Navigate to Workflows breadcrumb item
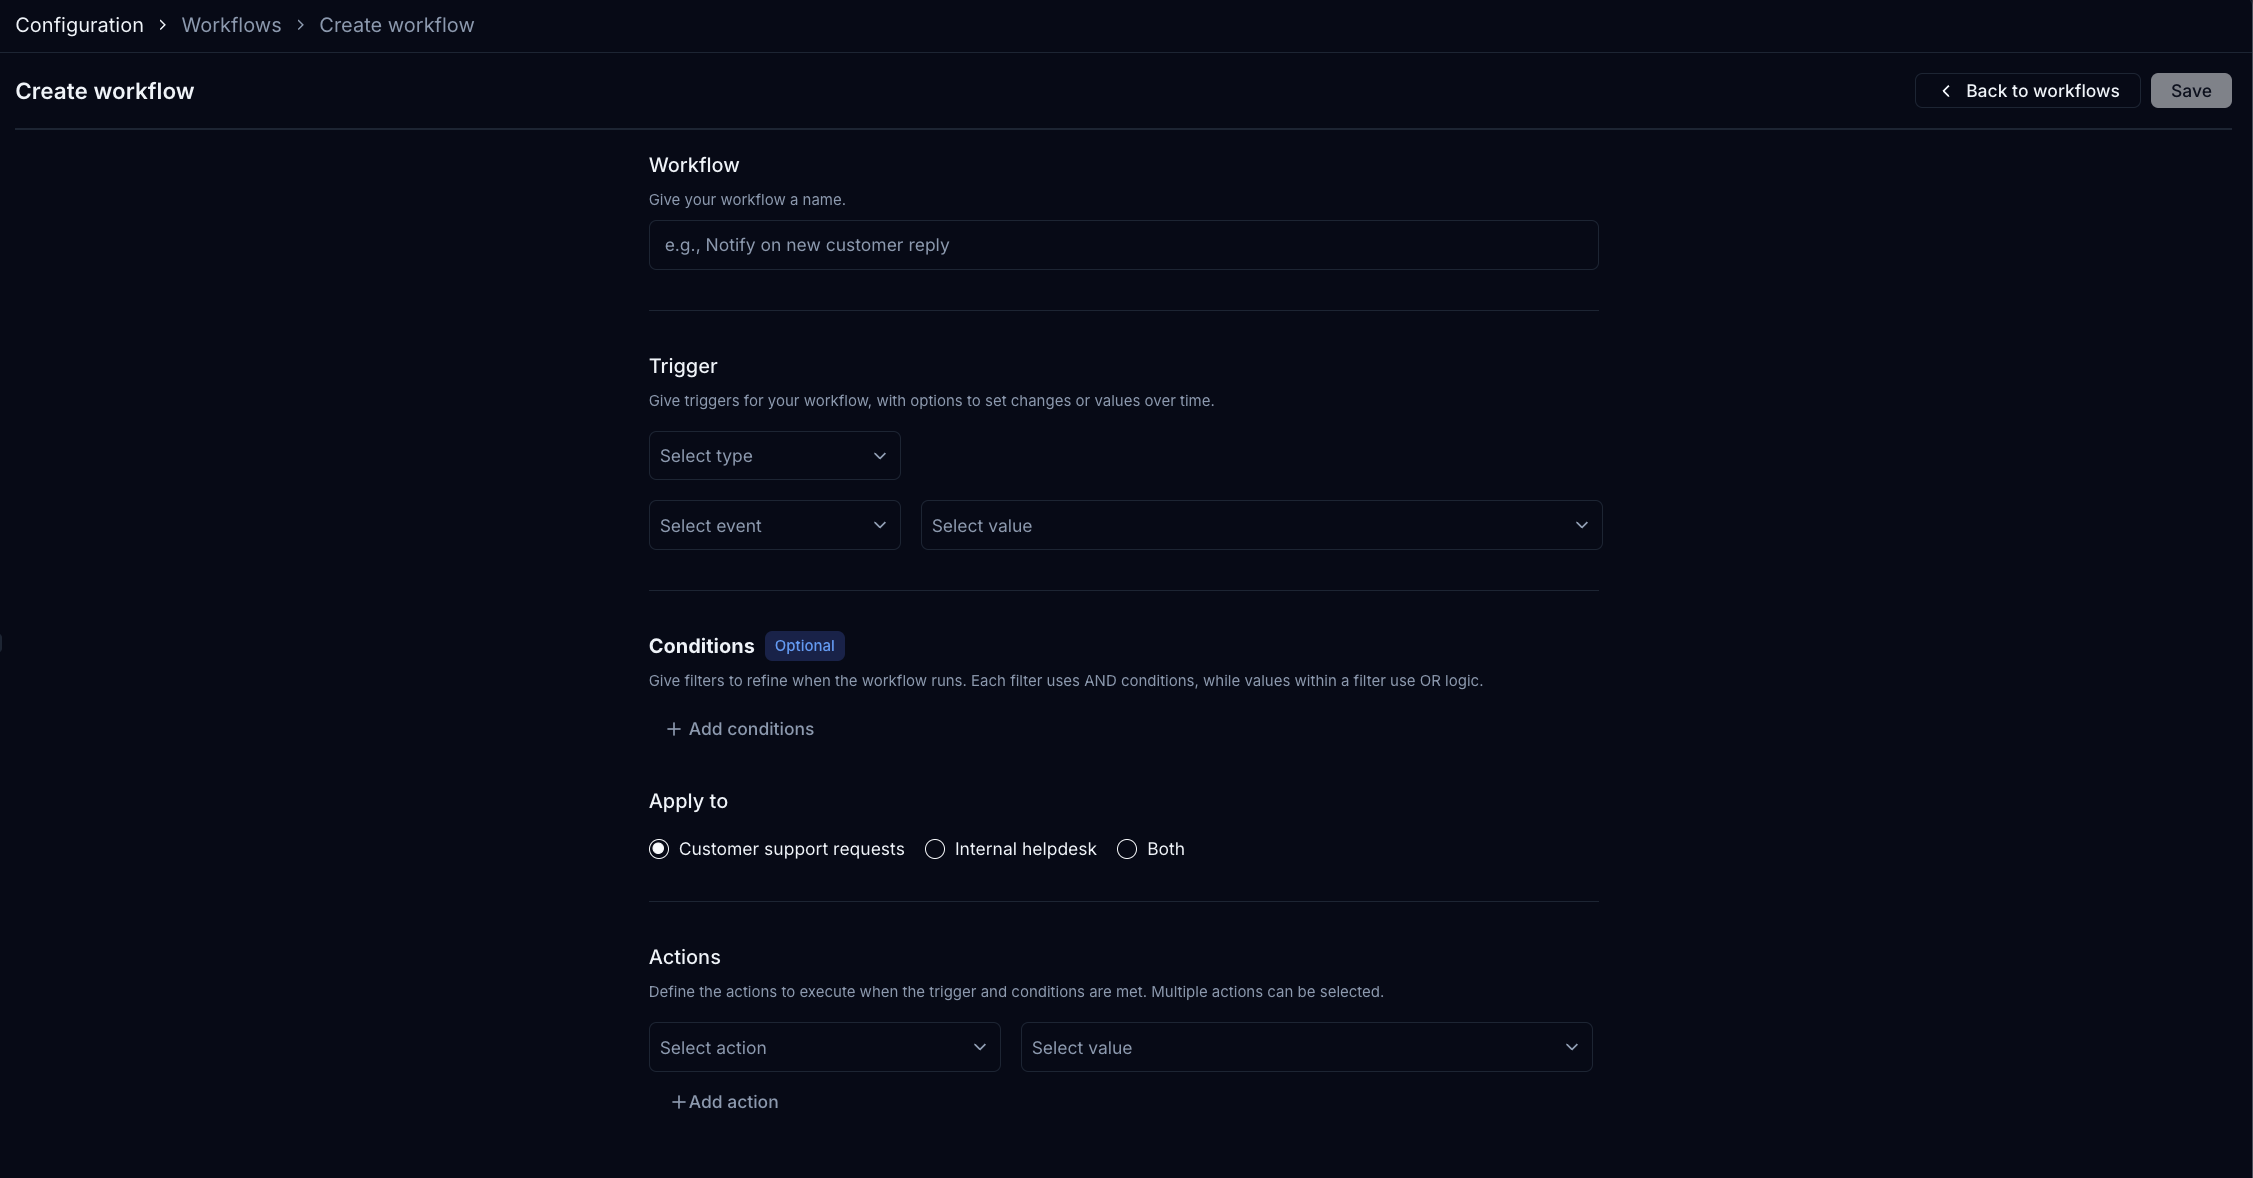 click(231, 25)
